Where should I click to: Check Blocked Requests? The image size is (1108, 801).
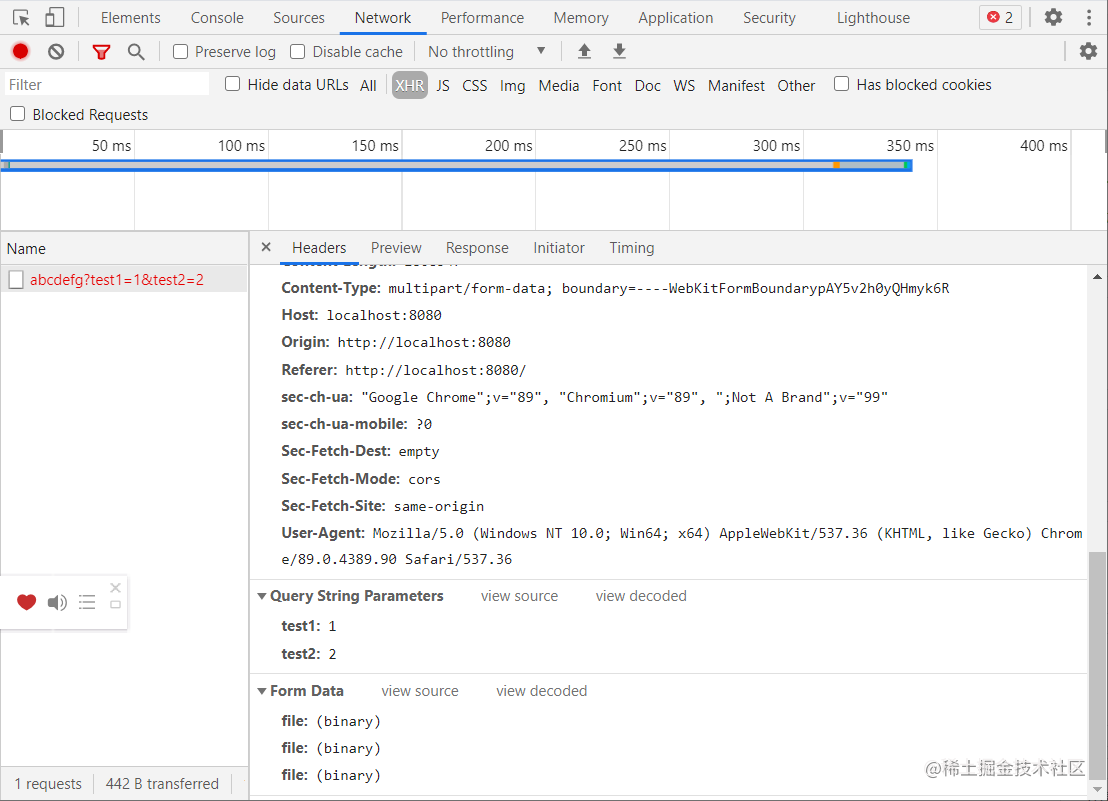[18, 114]
